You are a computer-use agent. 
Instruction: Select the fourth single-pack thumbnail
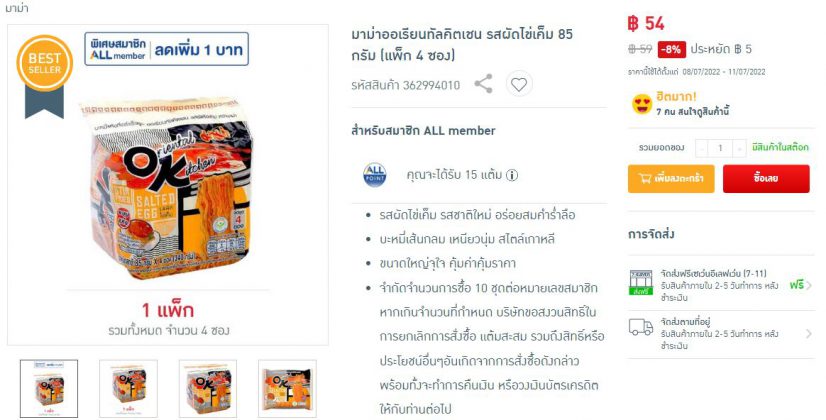coord(287,388)
